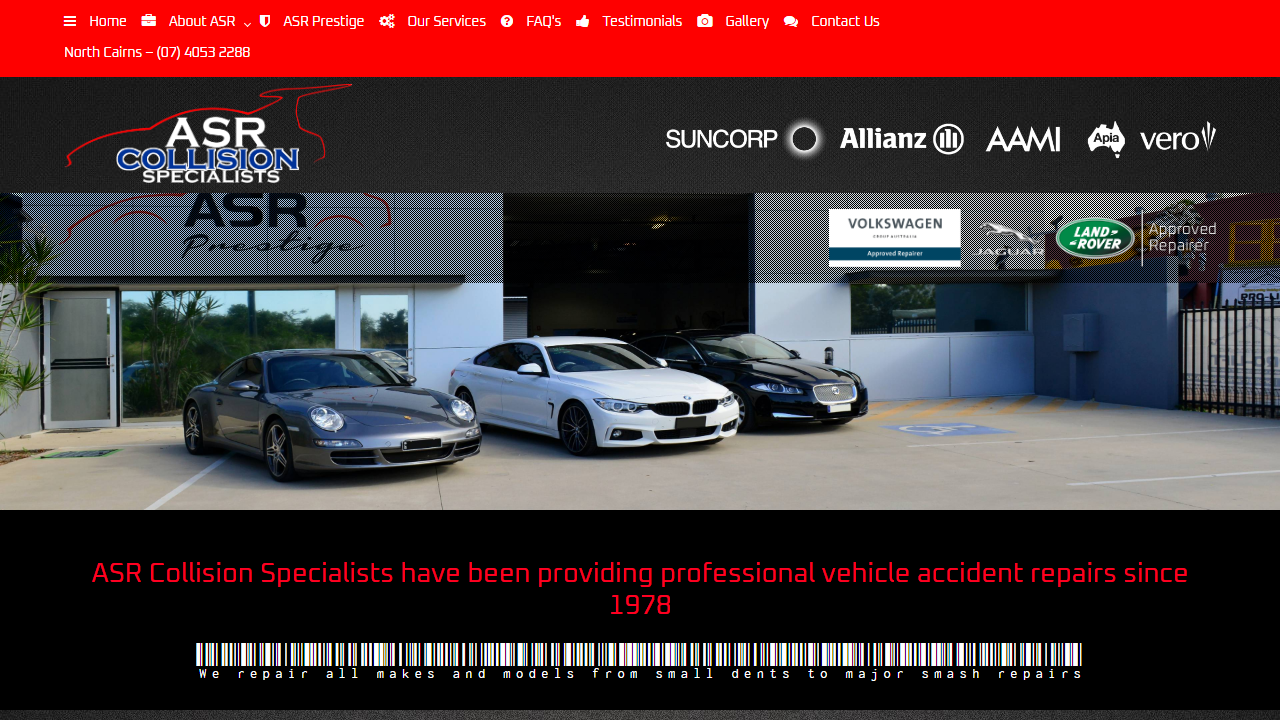Click the Volkswagen Approved Repairer badge
The width and height of the screenshot is (1280, 720).
point(895,238)
